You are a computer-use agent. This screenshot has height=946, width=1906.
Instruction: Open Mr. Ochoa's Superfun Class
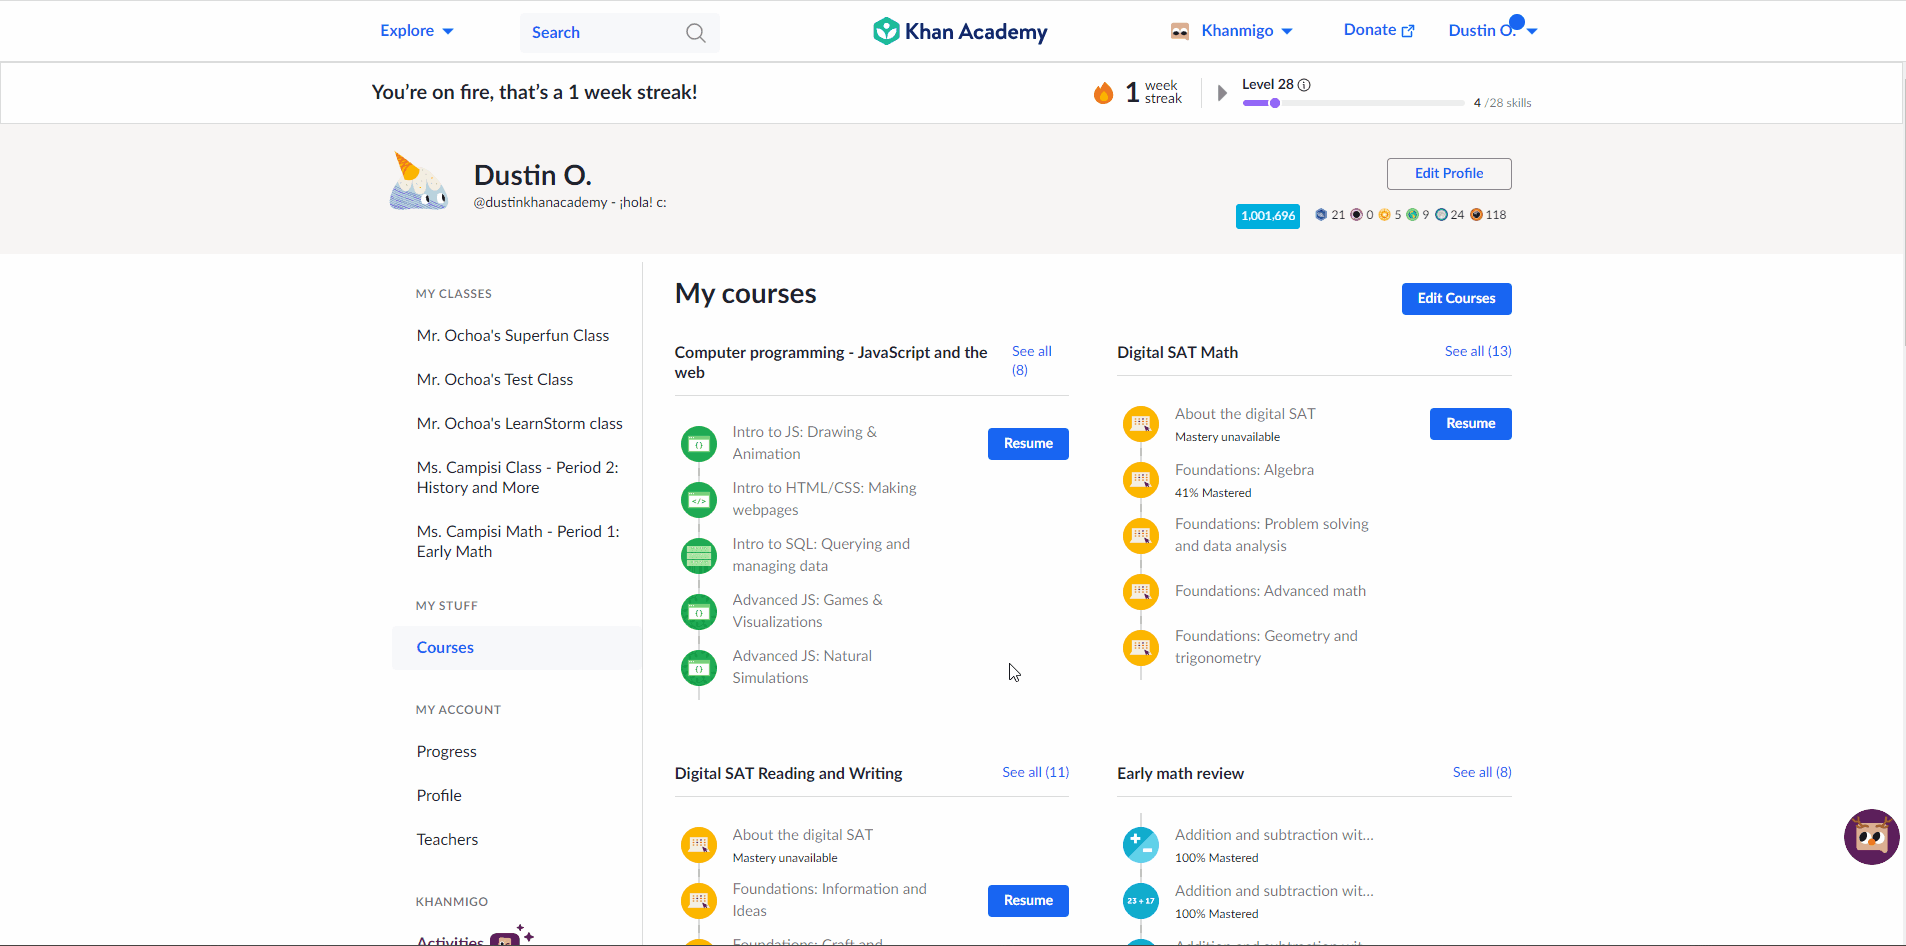(x=513, y=336)
